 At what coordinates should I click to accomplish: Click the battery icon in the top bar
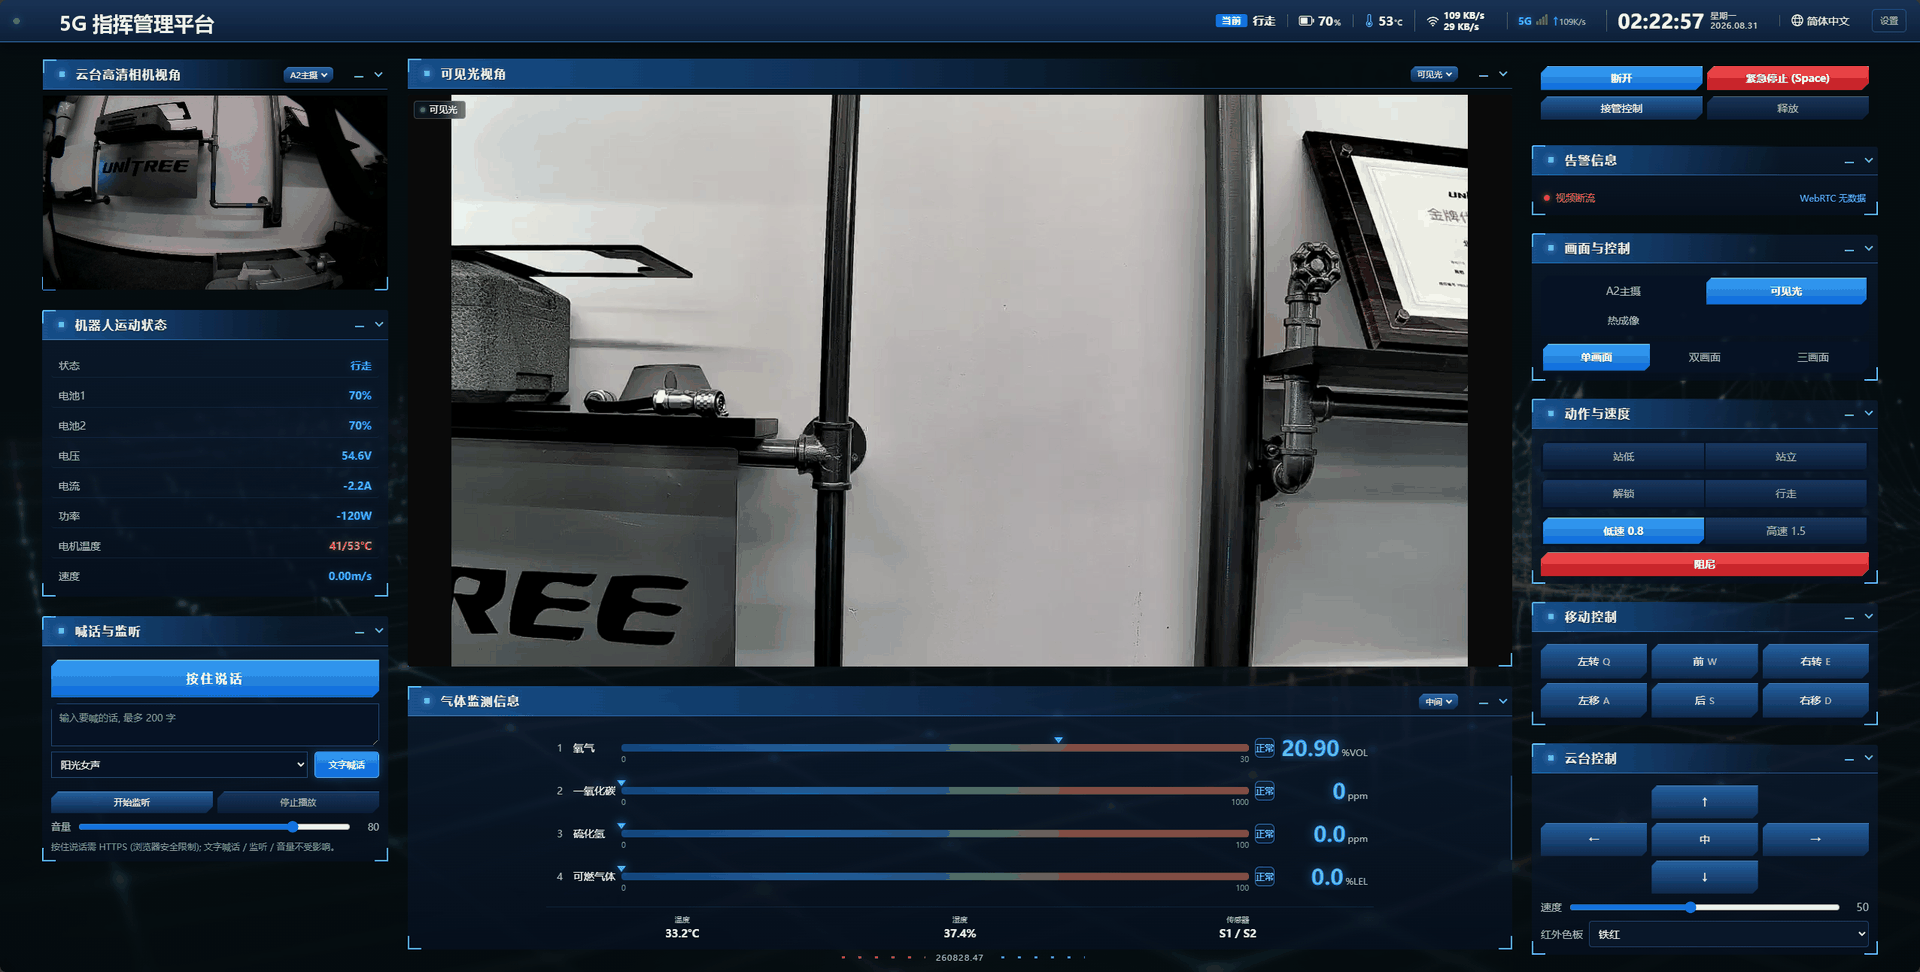click(1305, 21)
